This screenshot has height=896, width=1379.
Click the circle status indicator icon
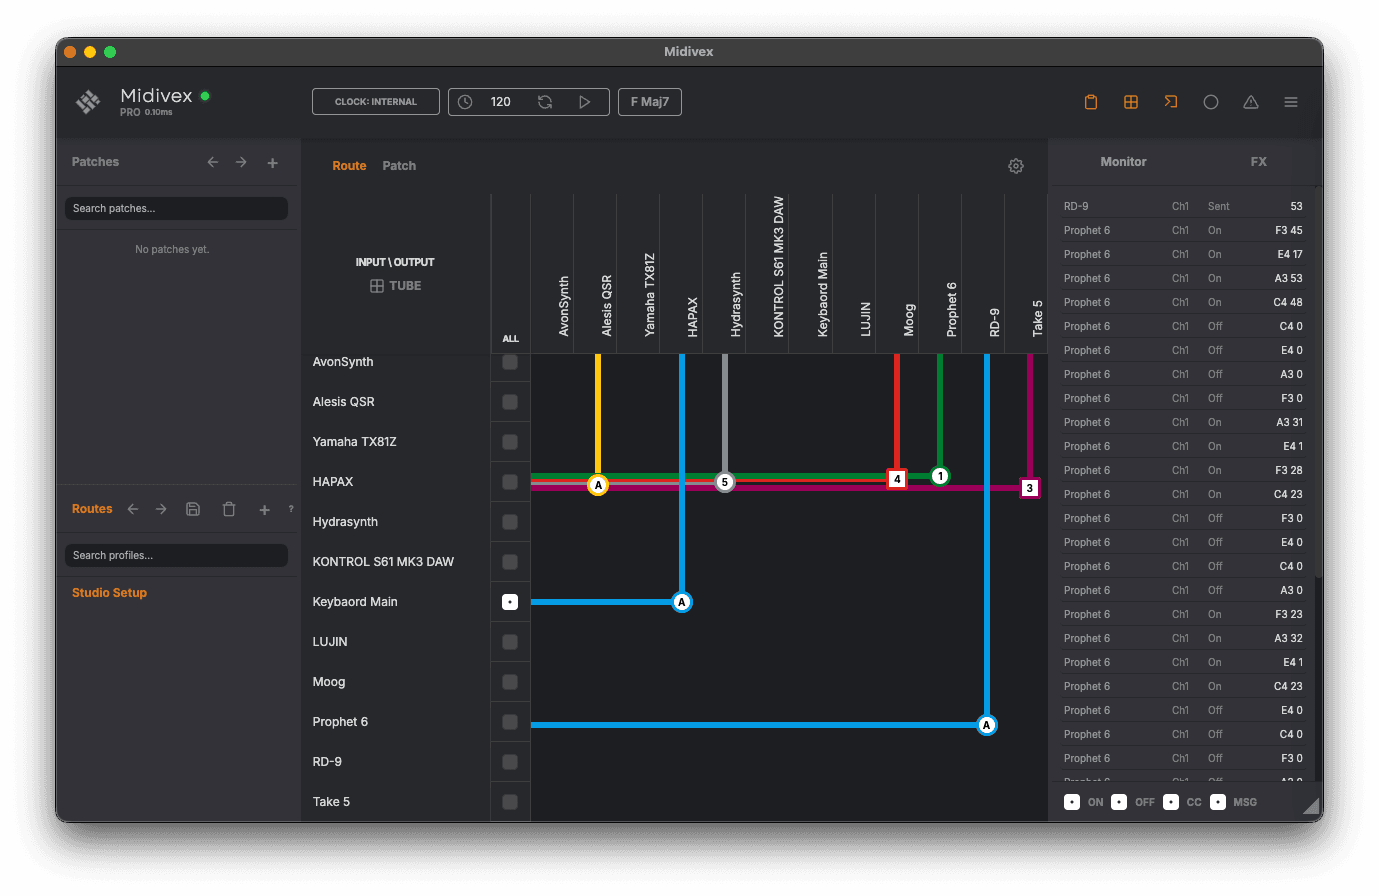click(x=1211, y=101)
